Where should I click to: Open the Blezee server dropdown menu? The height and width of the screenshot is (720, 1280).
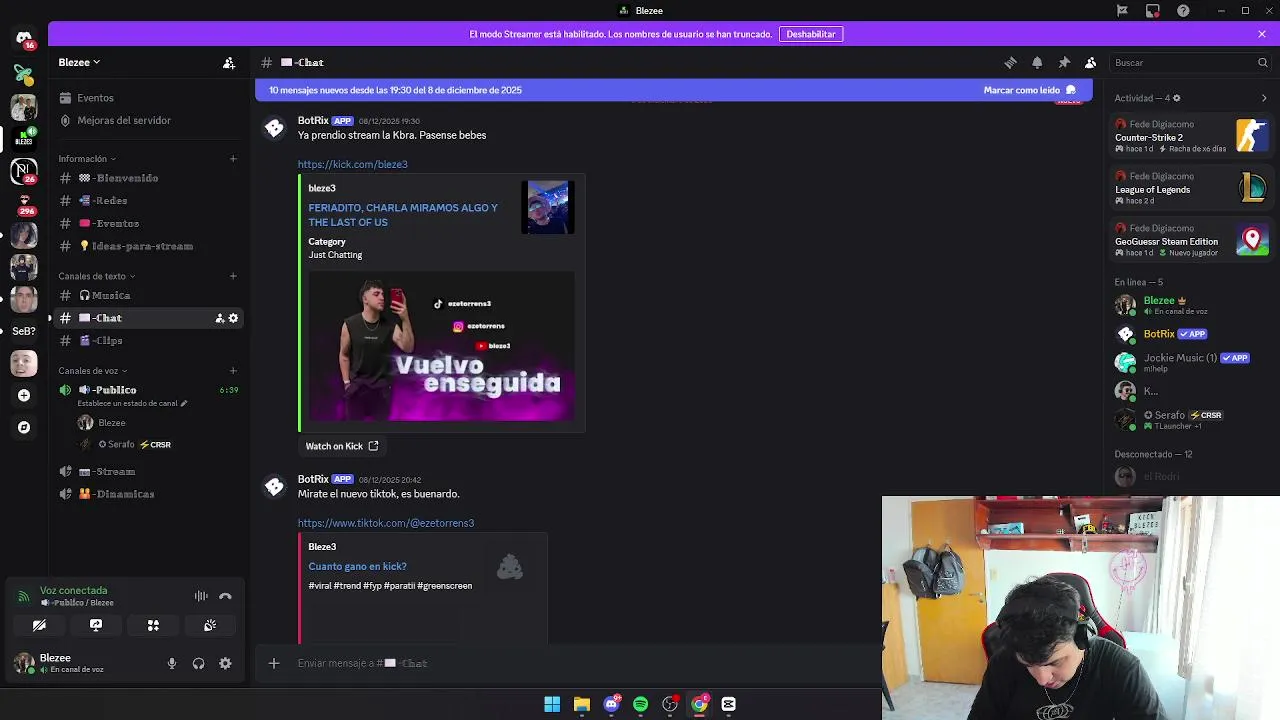(79, 62)
